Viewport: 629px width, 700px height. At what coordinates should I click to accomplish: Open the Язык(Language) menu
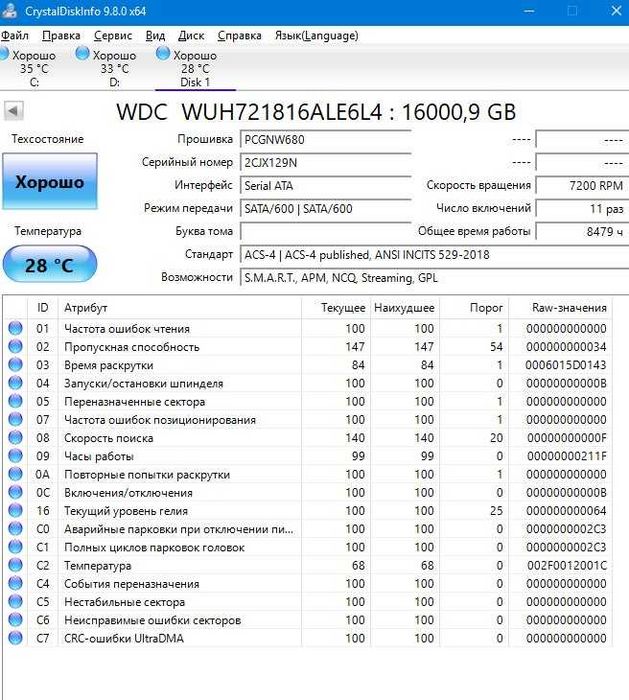coord(317,36)
